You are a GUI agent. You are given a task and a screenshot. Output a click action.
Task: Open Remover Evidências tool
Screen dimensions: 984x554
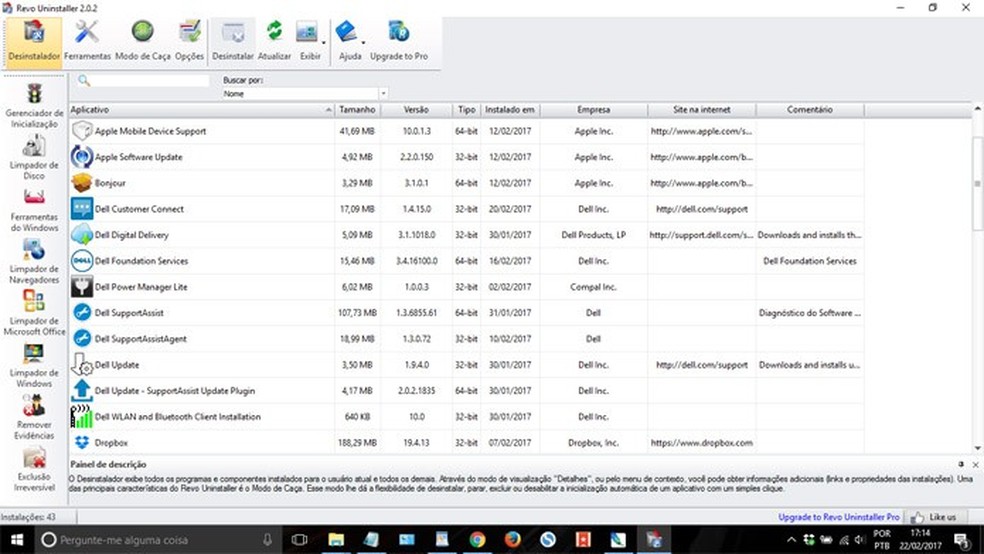34,417
